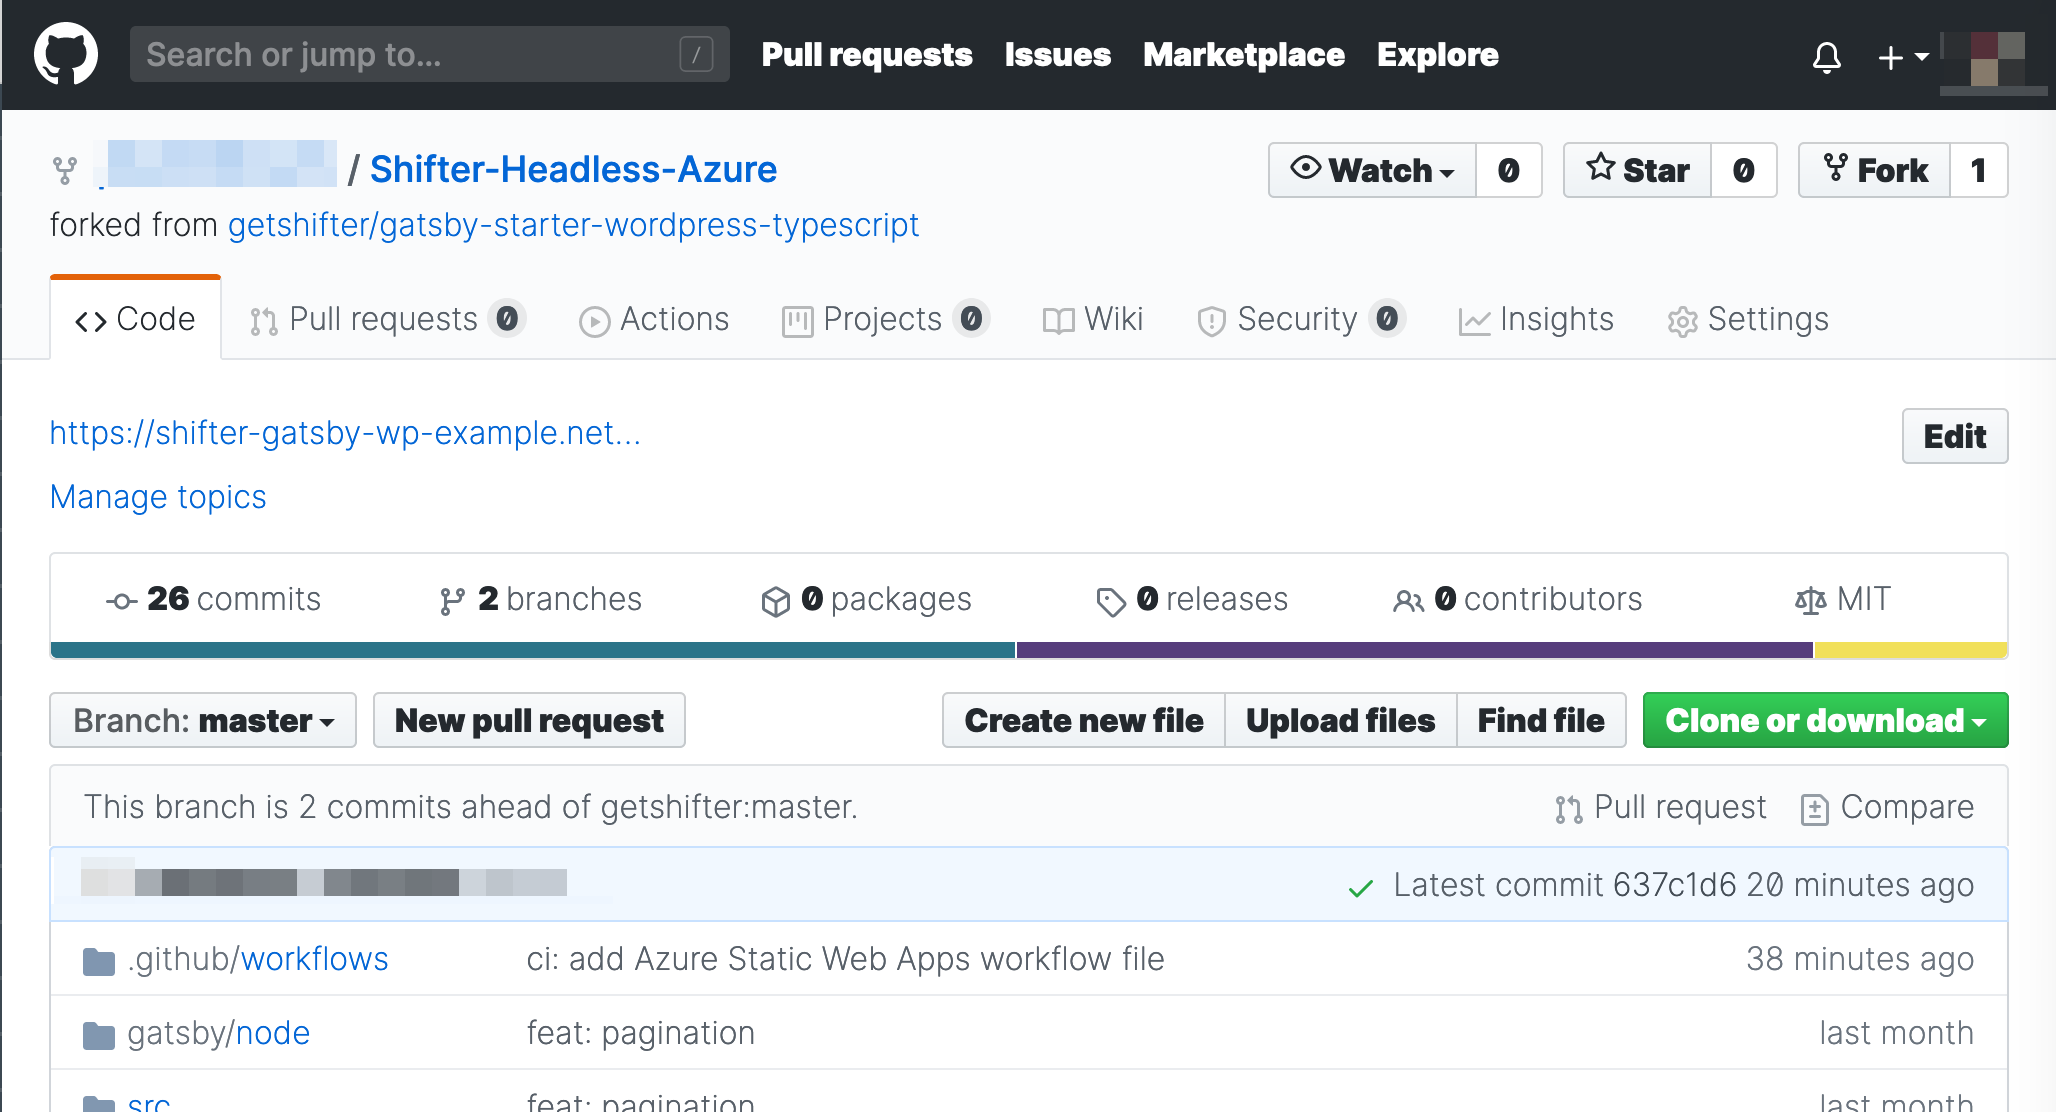This screenshot has height=1112, width=2056.
Task: Switch to the repository Pull requests tab
Action: (387, 319)
